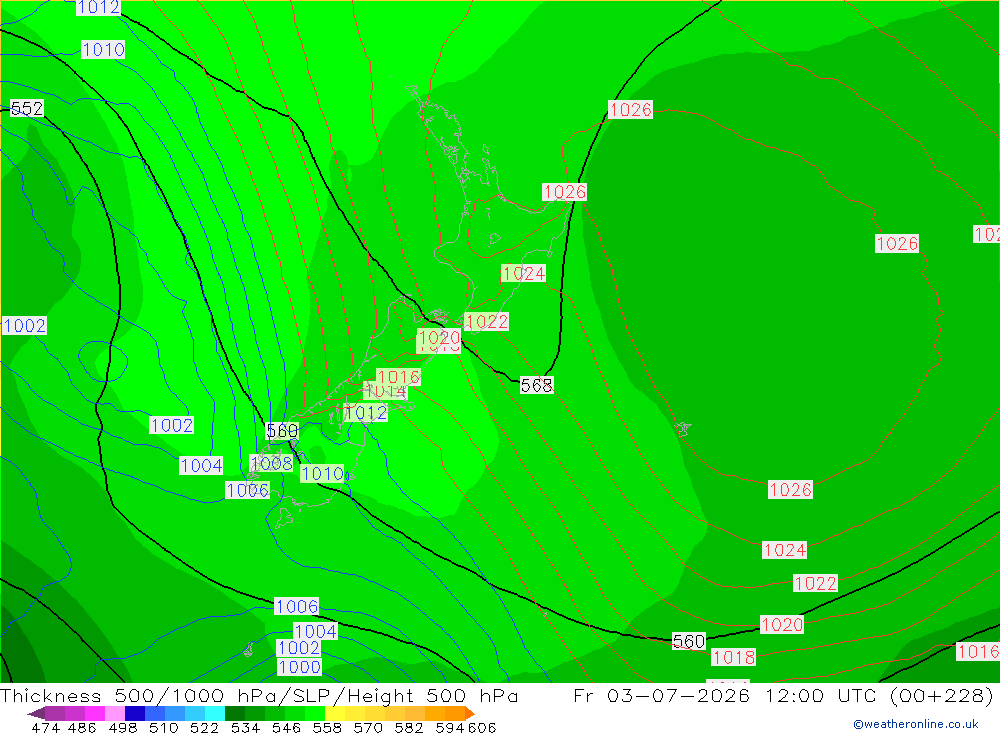Screen dimensions: 1000x733
Task: Click the light pink legend swatch
Action: [x=115, y=713]
